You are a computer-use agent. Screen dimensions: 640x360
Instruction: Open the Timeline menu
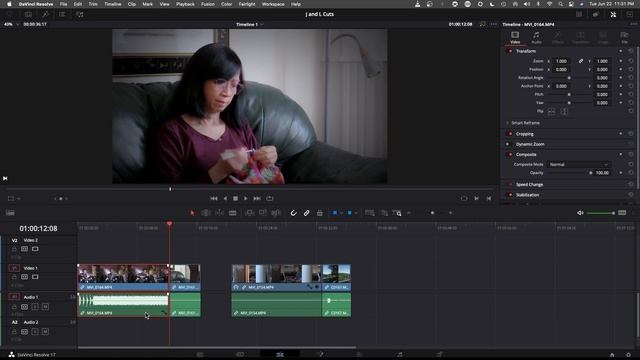tap(113, 4)
